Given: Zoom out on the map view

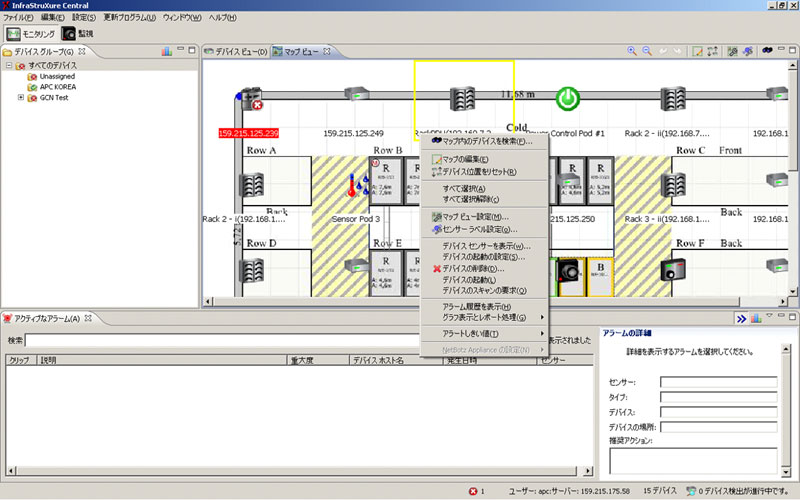Looking at the screenshot, I should pyautogui.click(x=647, y=51).
